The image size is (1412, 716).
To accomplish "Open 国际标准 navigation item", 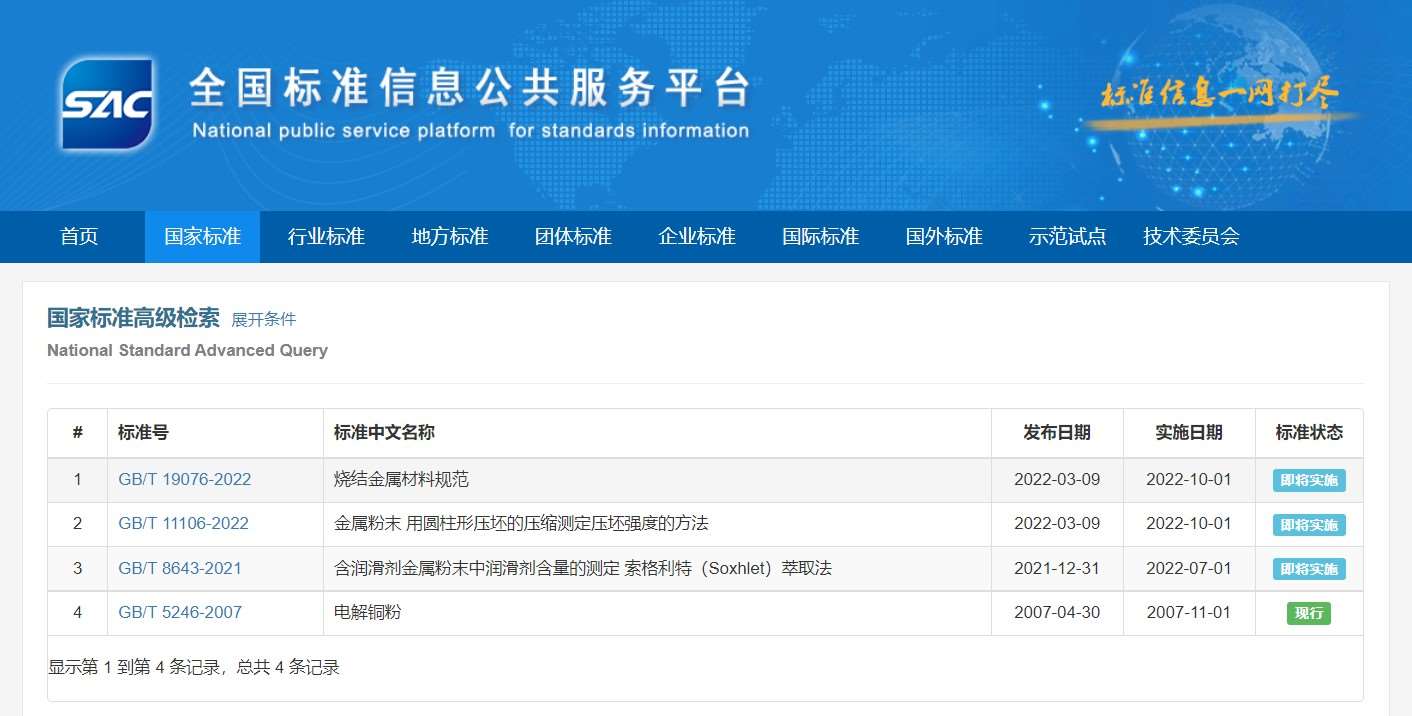I will [820, 237].
